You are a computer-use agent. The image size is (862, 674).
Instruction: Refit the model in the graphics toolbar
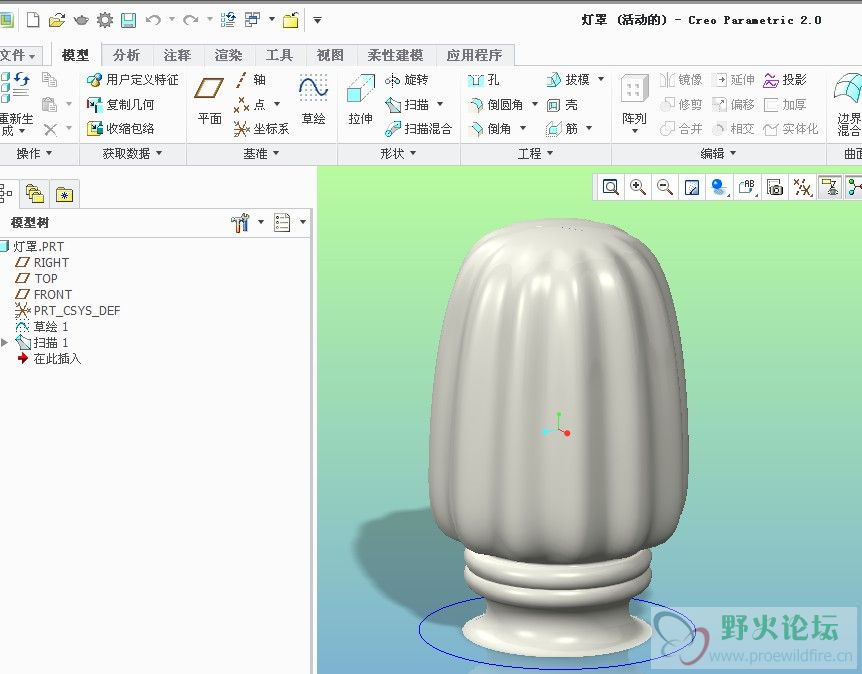(610, 187)
